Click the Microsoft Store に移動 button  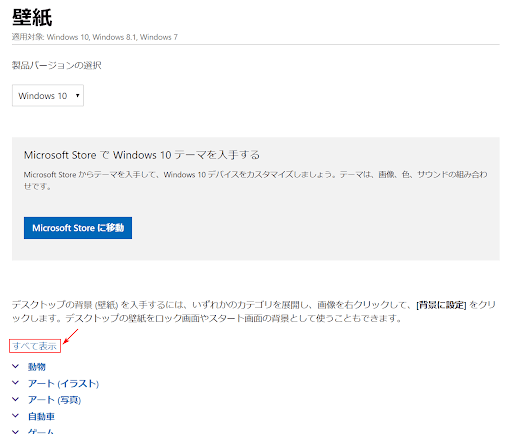(78, 228)
